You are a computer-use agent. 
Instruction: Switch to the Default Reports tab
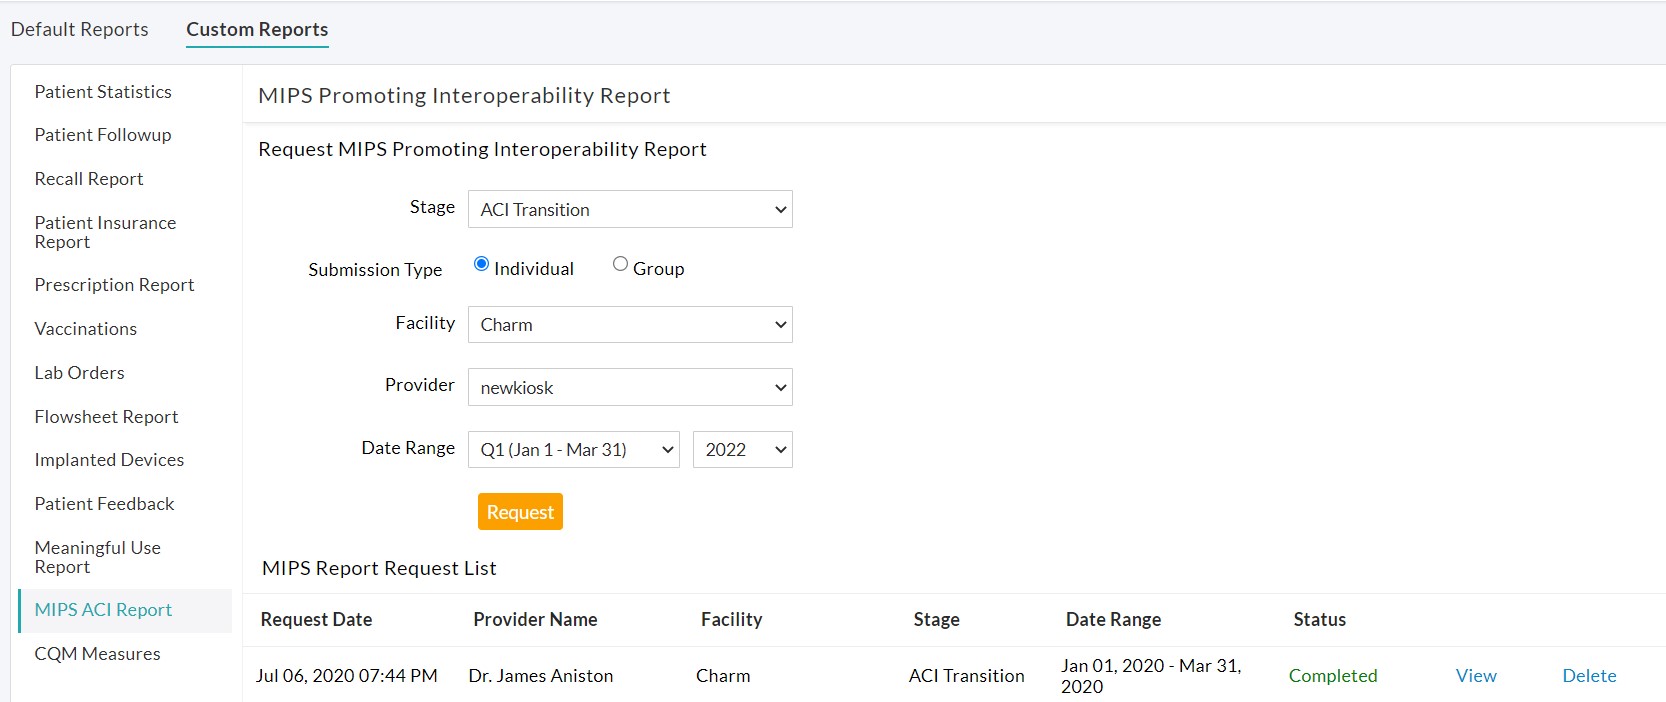coord(80,29)
